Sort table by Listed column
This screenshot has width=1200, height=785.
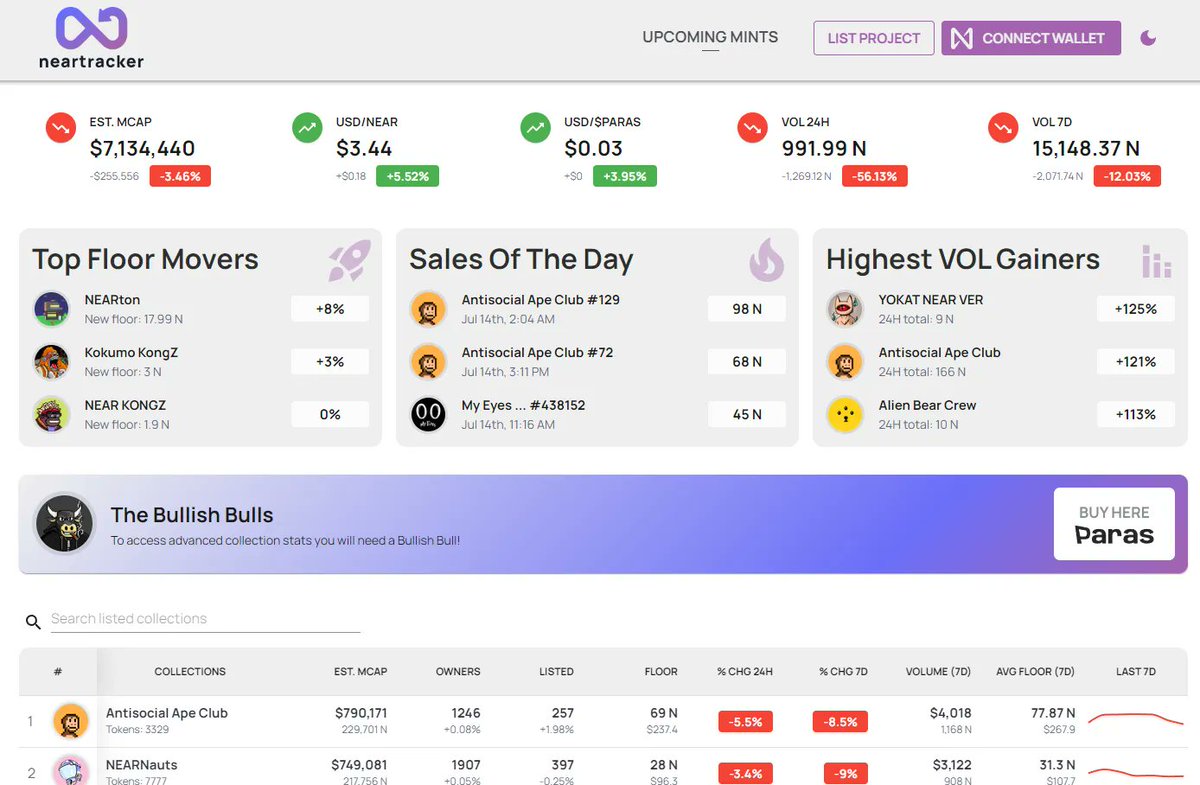[x=556, y=672]
